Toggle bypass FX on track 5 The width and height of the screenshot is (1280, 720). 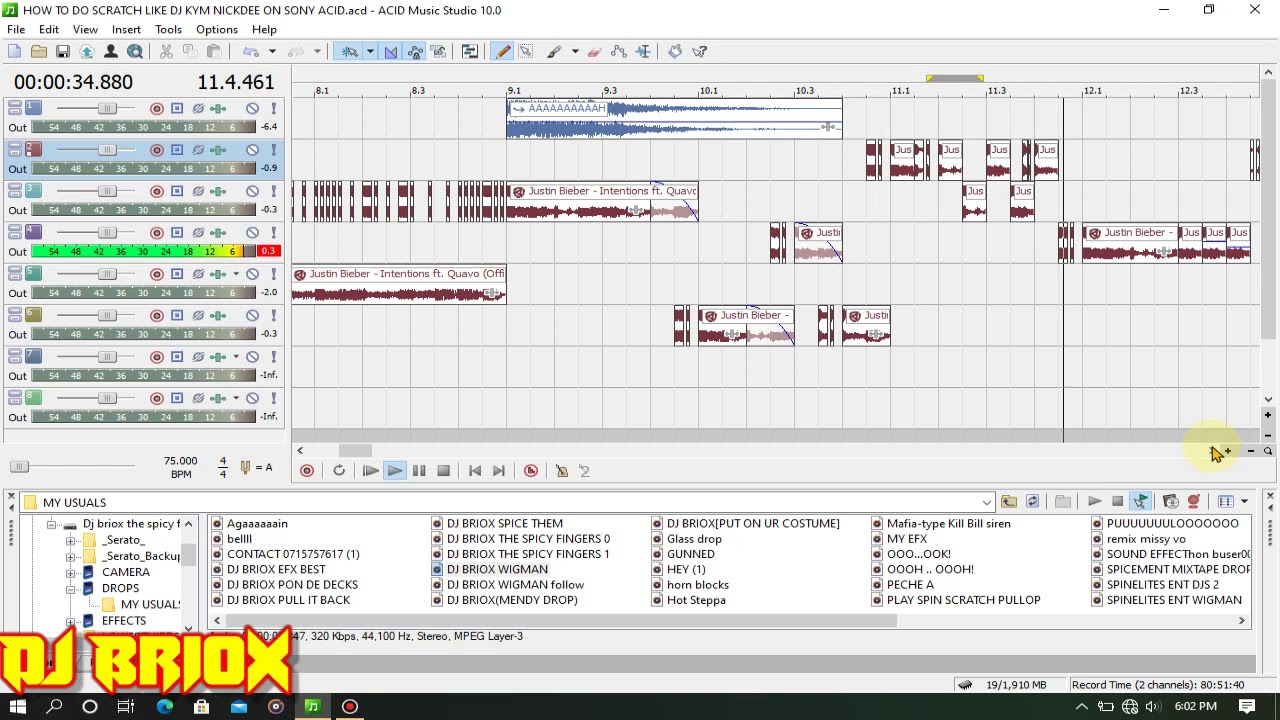tap(198, 274)
